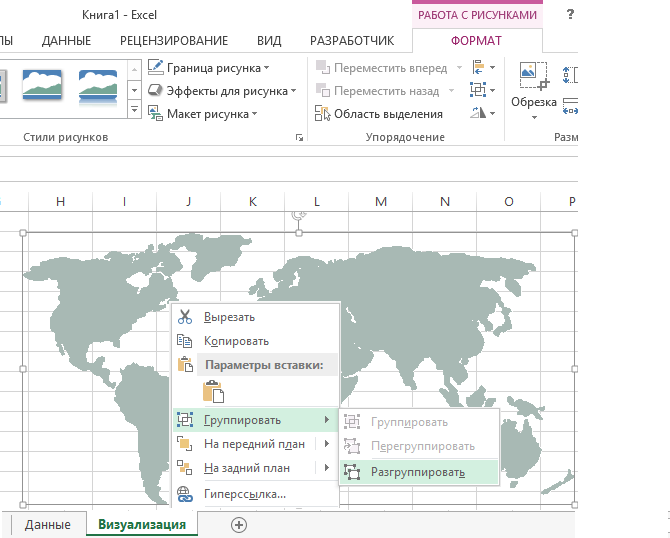Image resolution: width=670 pixels, height=538 pixels.
Task: Open Picture Styles dialog launcher
Action: 298,137
